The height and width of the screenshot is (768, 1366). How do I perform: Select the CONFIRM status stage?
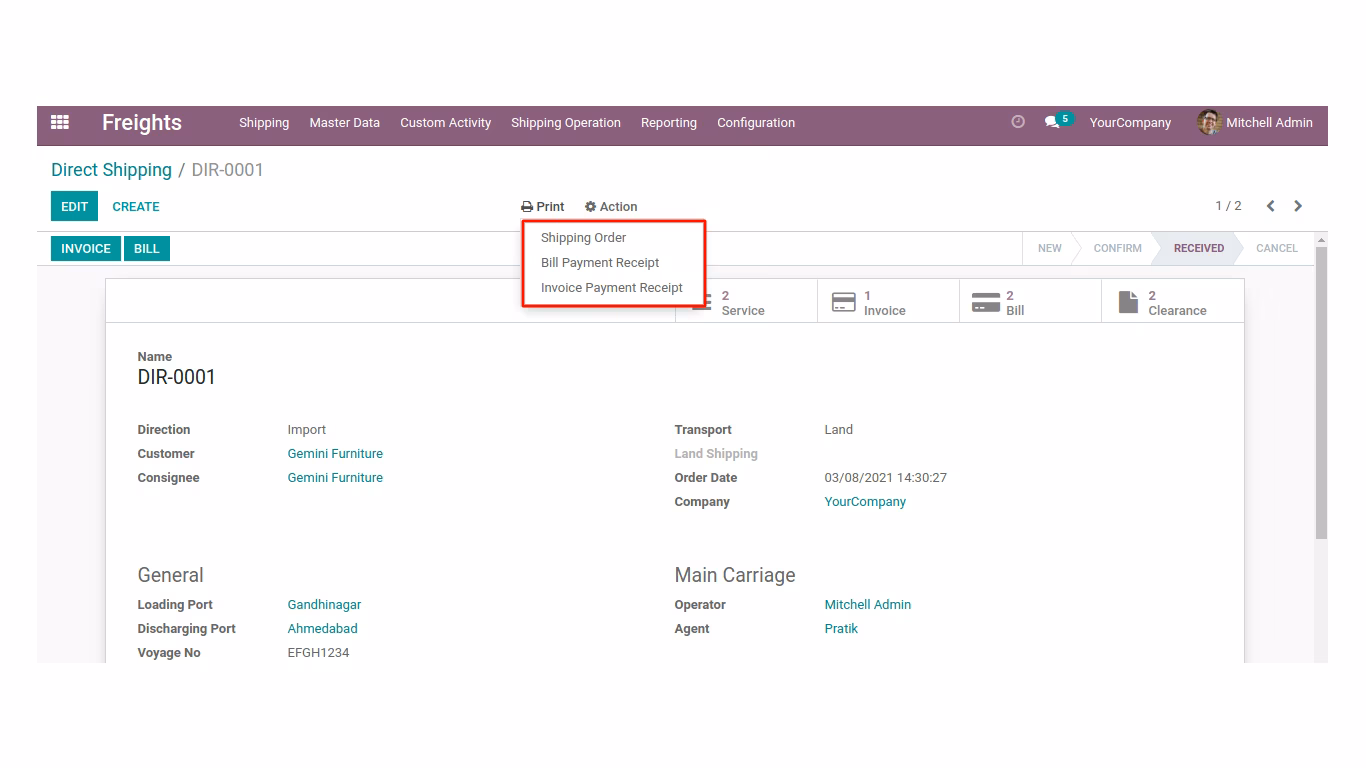[x=1117, y=248]
